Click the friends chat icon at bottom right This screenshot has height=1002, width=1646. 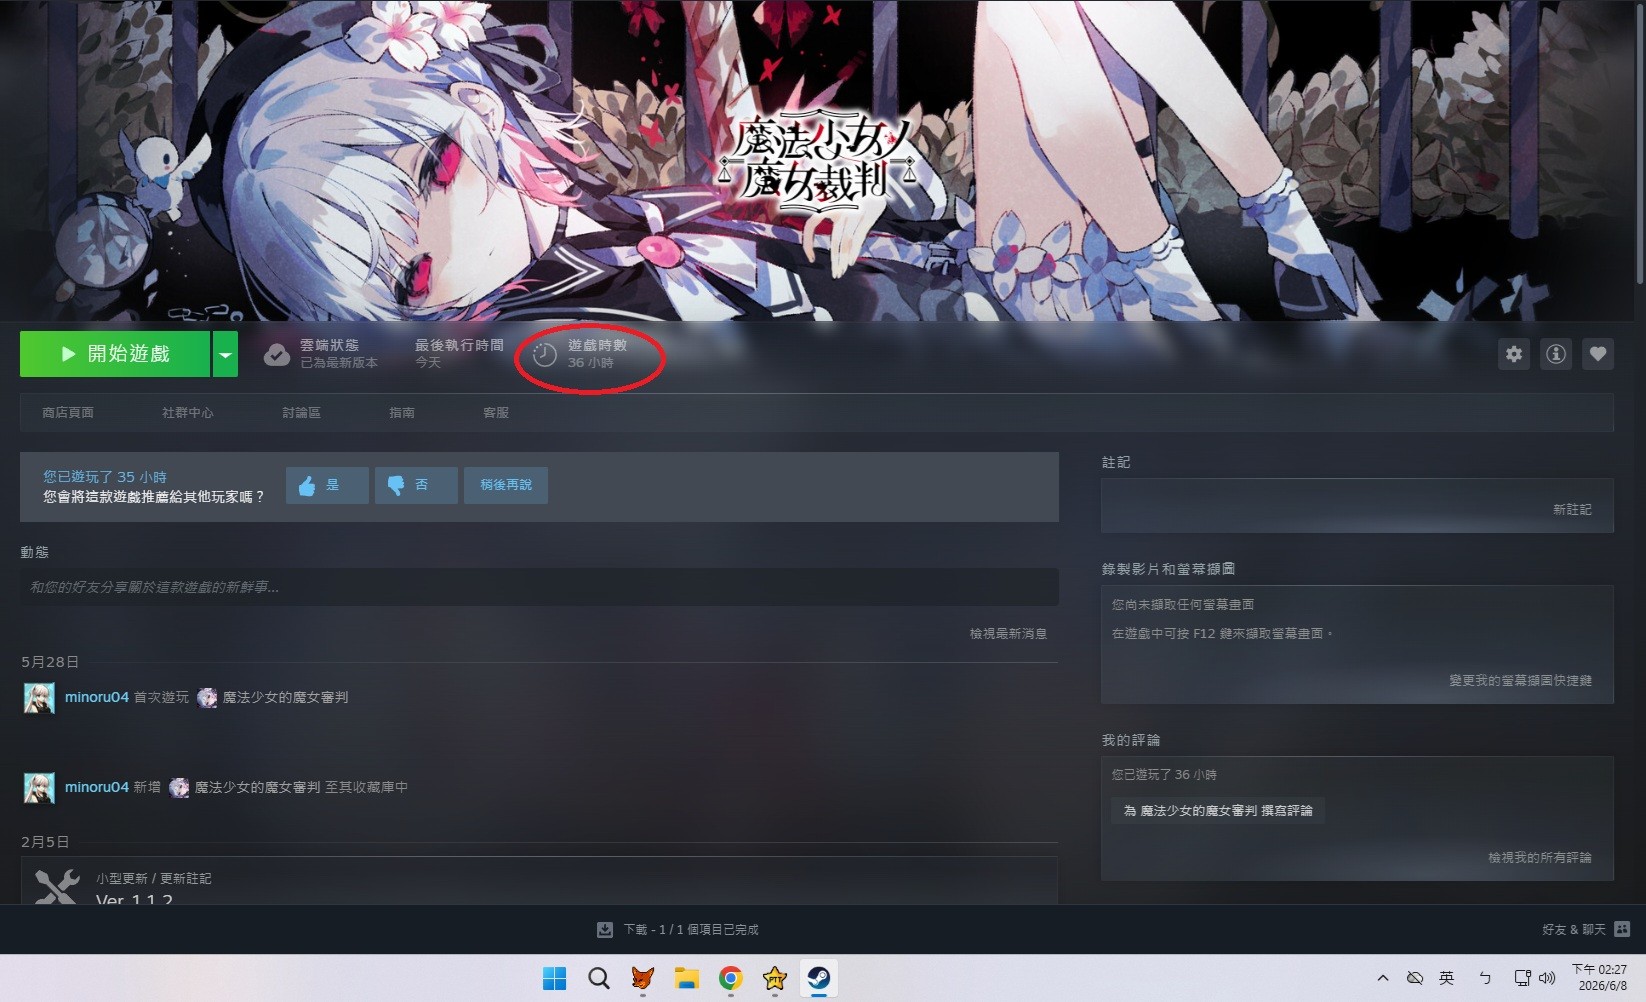1622,930
